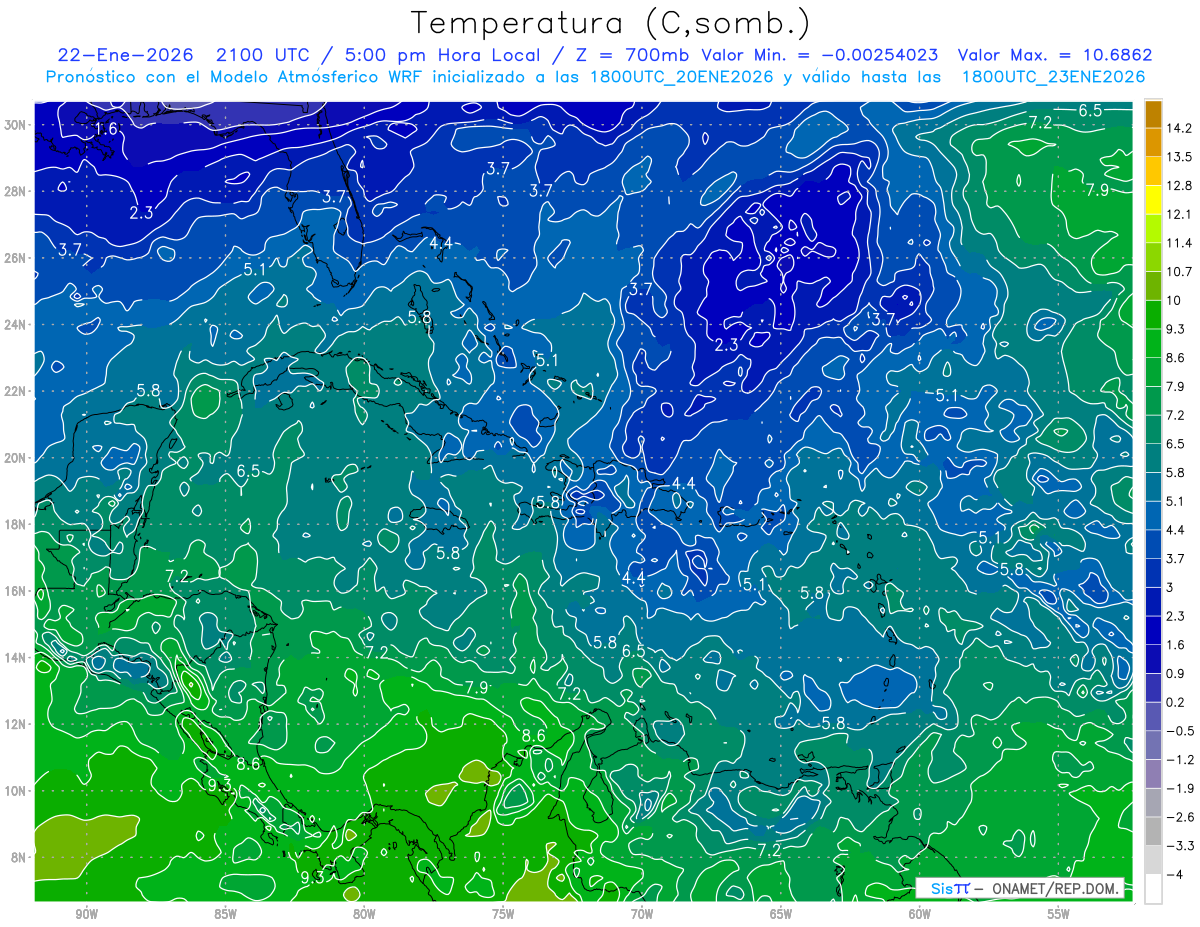The height and width of the screenshot is (927, 1200).
Task: Click the orange swatch atop the colorbar
Action: coord(1153,114)
